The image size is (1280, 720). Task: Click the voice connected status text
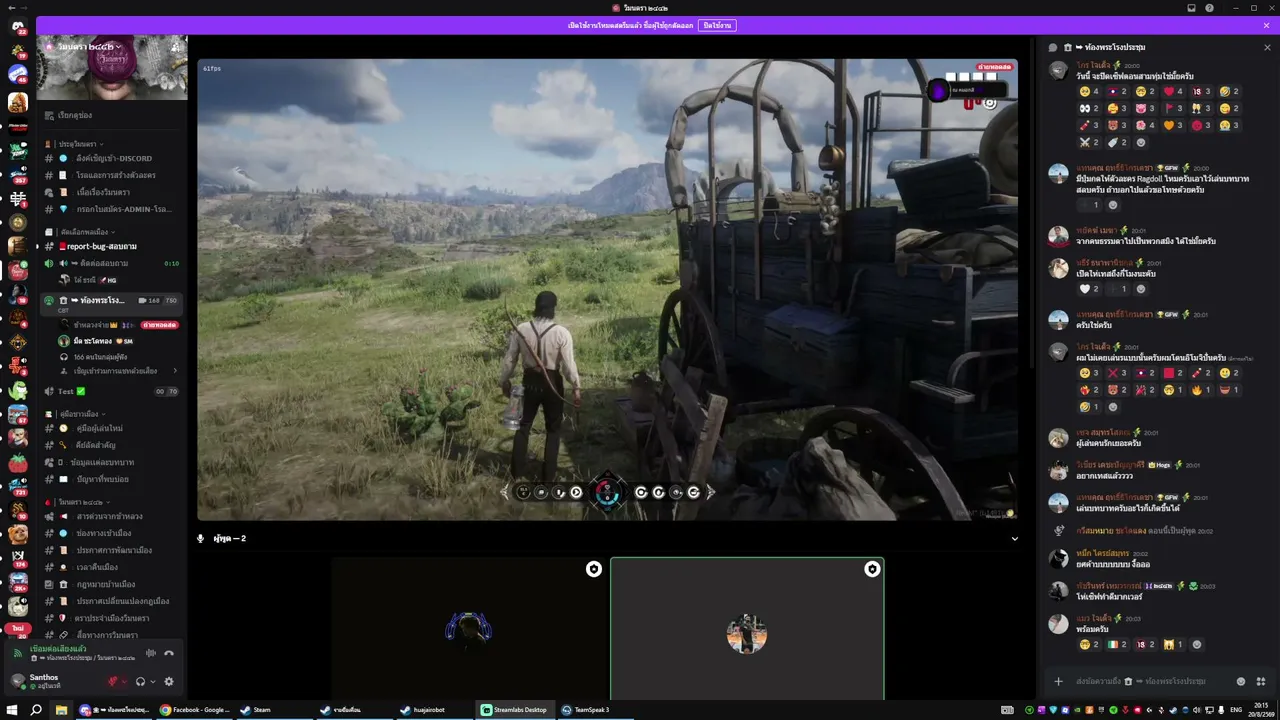[58, 649]
